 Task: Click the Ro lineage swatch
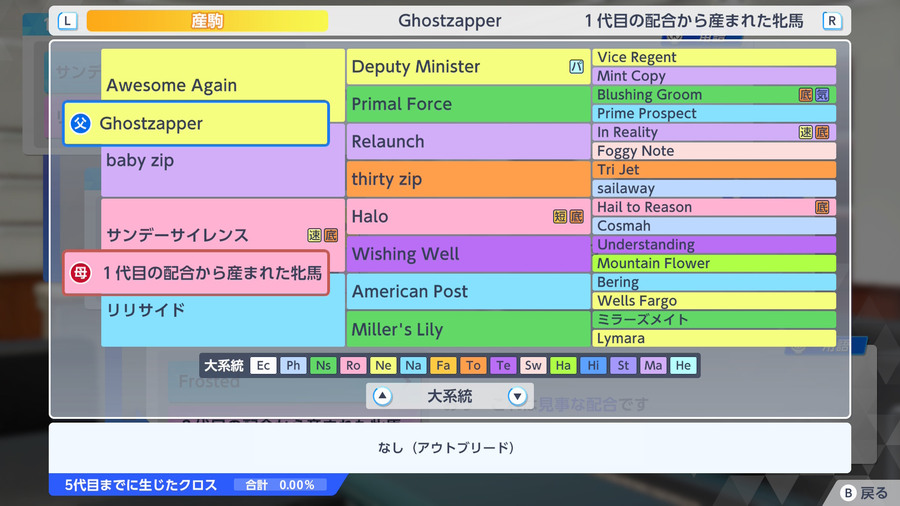pos(353,365)
